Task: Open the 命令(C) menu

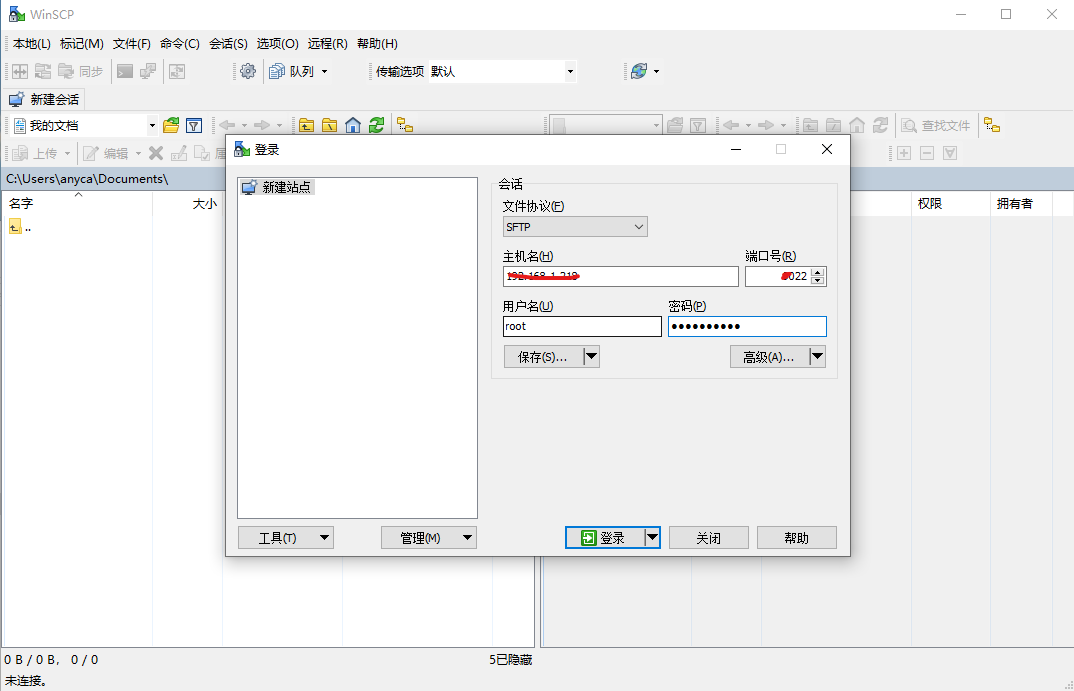Action: (179, 44)
